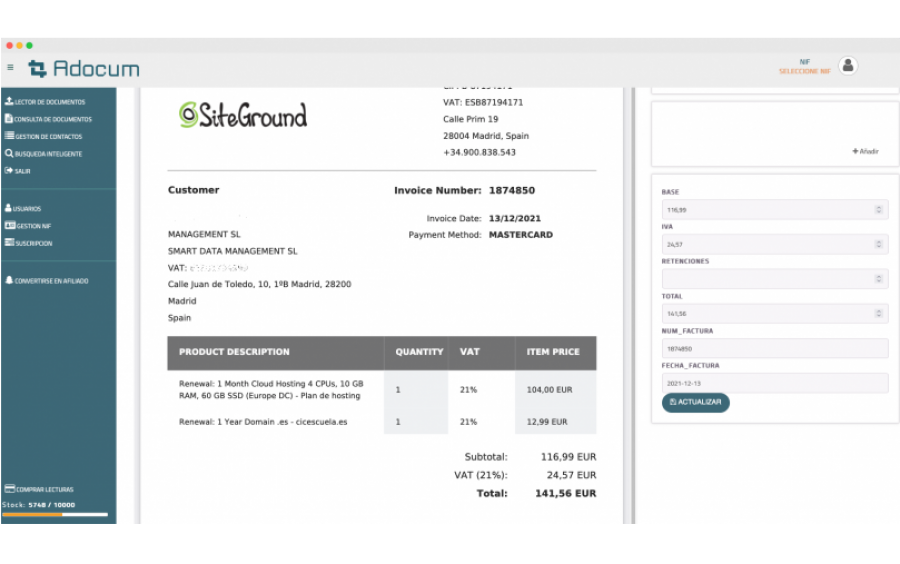
Task: Click Comprar Lecturas
Action: tap(39, 489)
